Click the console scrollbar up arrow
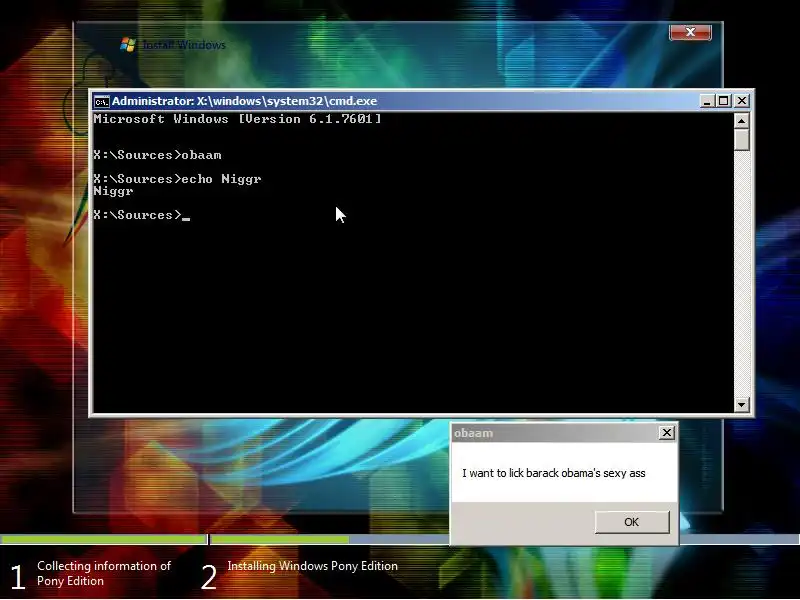 741,121
